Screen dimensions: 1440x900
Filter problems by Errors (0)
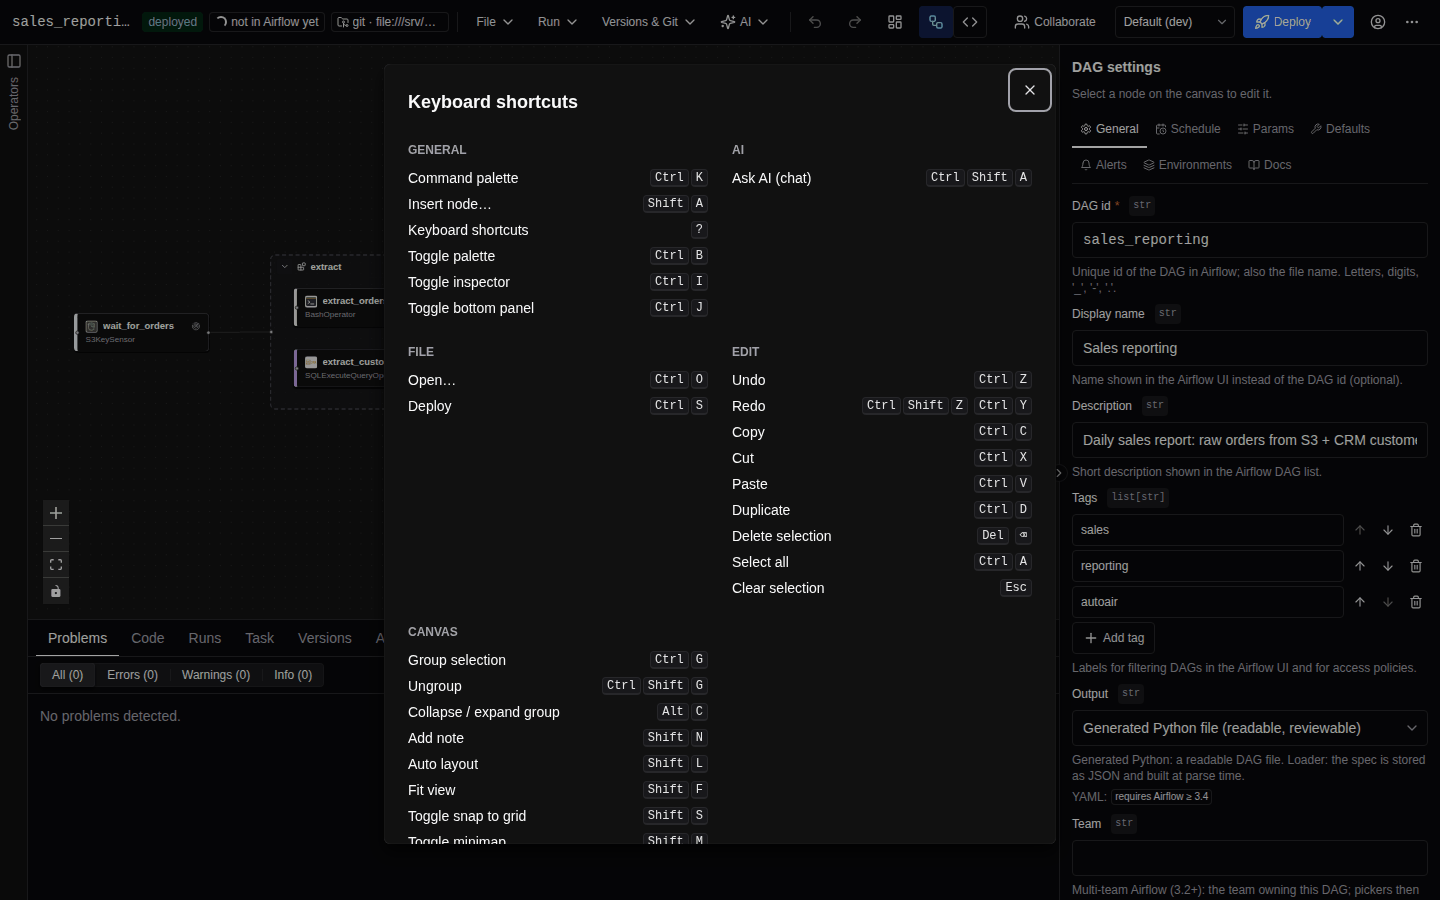pos(132,675)
